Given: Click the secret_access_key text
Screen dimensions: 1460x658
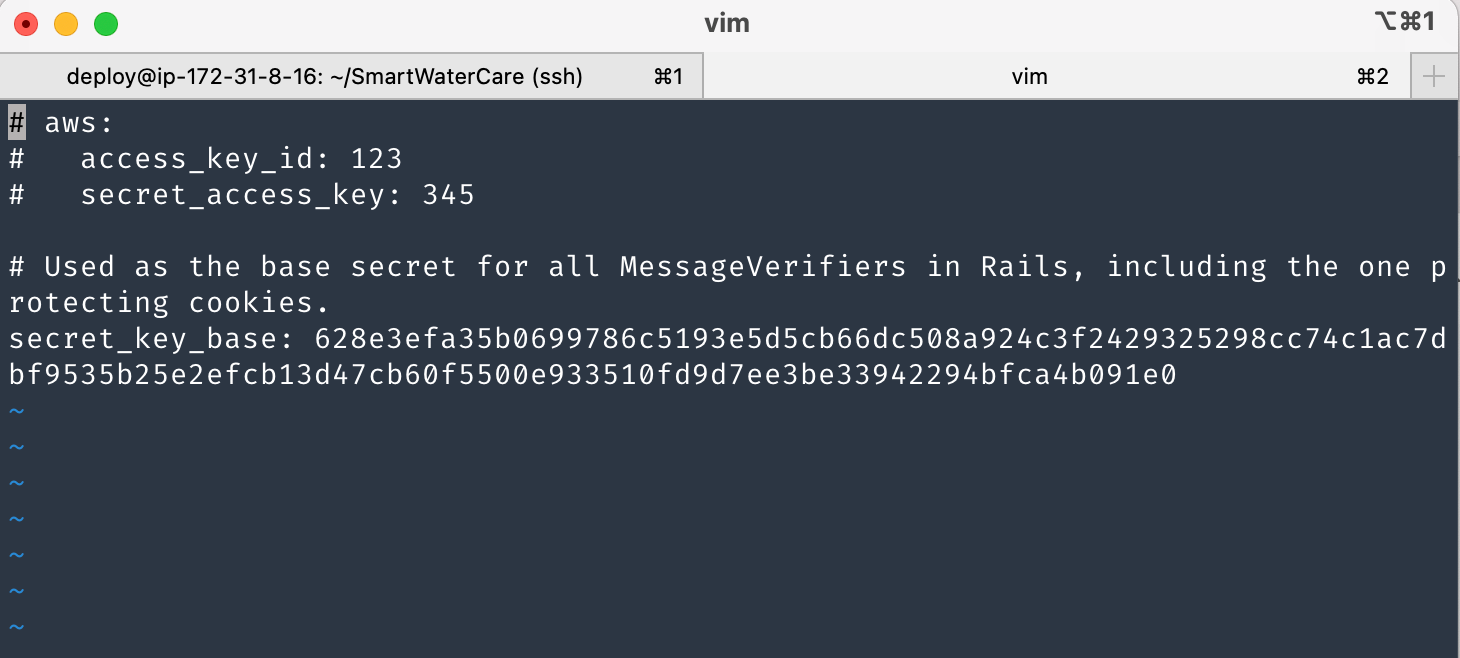Looking at the screenshot, I should [232, 195].
